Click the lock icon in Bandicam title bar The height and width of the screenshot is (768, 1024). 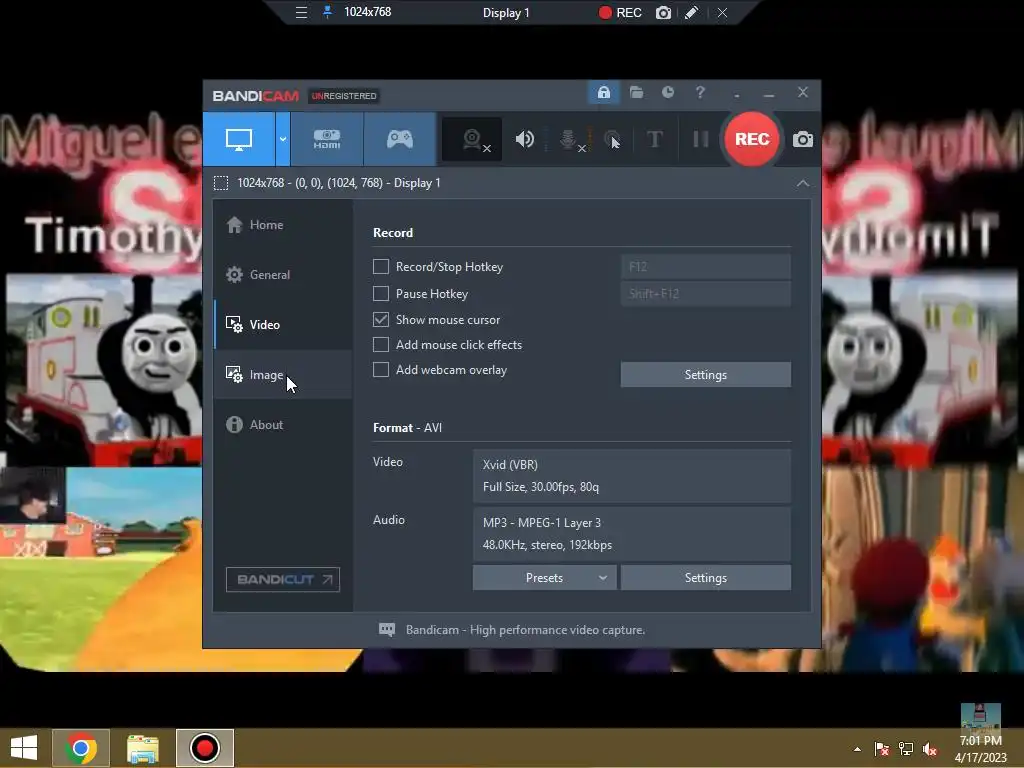[x=603, y=93]
